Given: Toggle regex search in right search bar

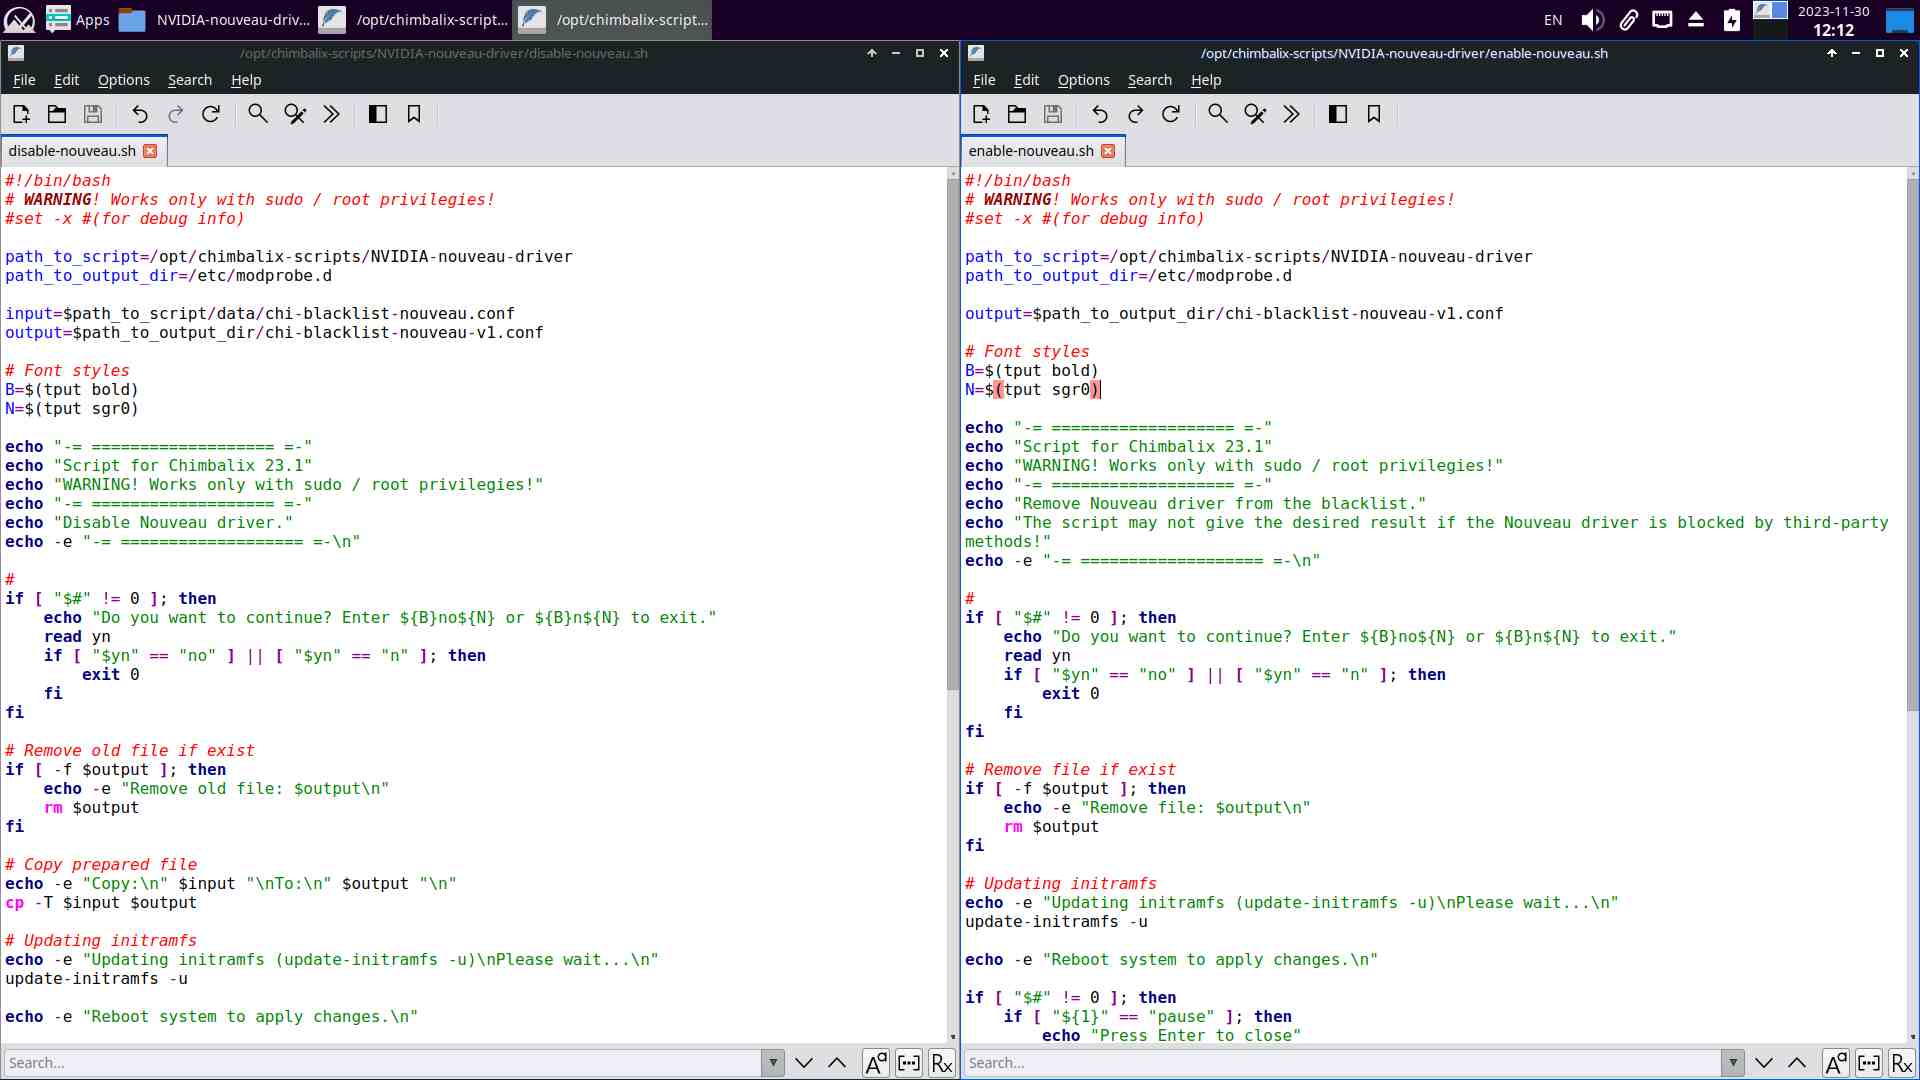Looking at the screenshot, I should pos(1901,1063).
